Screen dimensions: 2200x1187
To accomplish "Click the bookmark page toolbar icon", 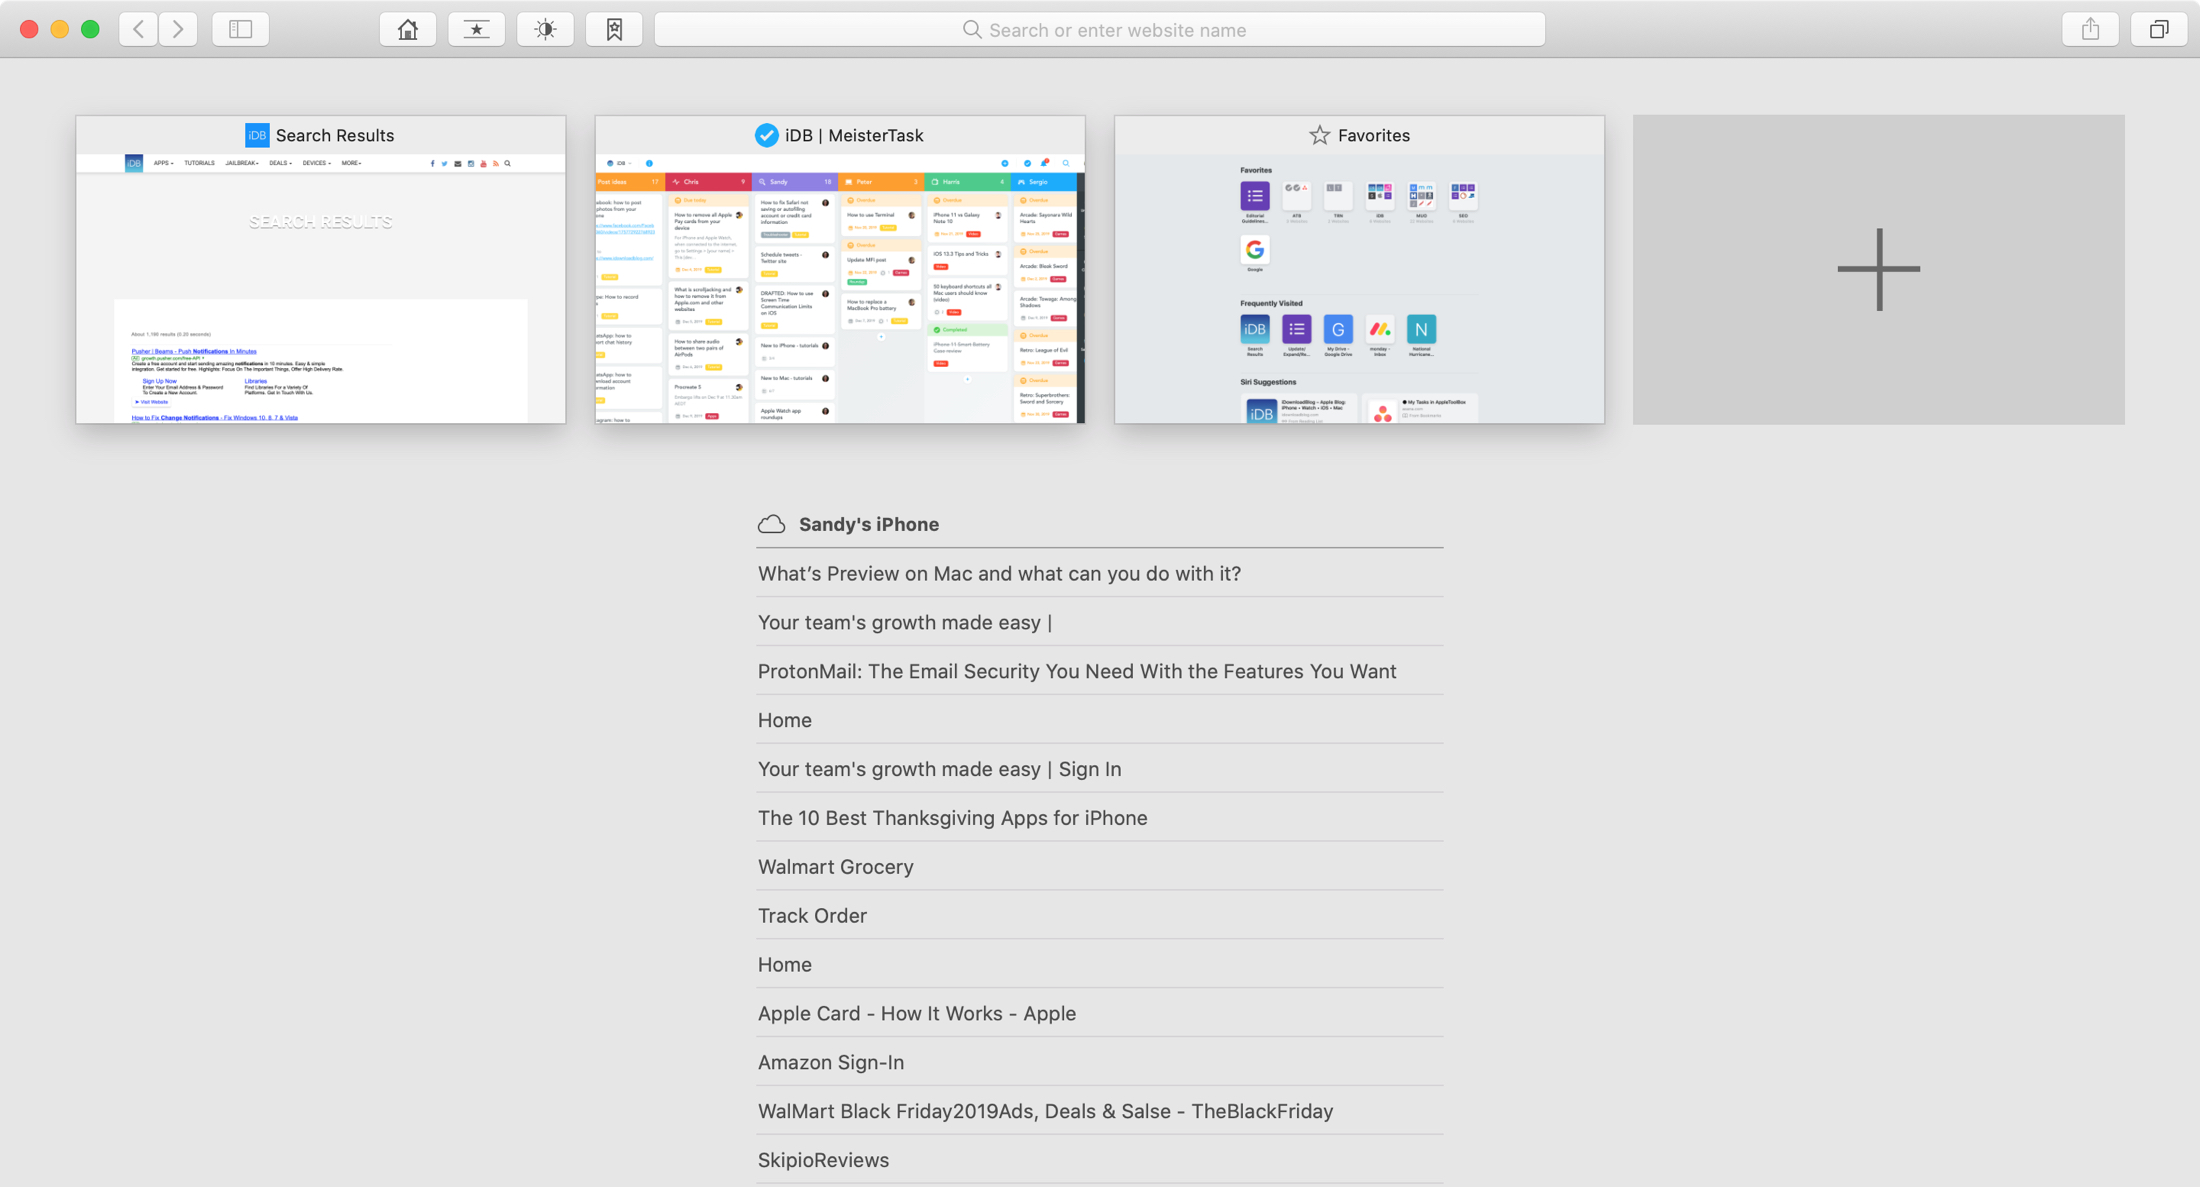I will (614, 29).
